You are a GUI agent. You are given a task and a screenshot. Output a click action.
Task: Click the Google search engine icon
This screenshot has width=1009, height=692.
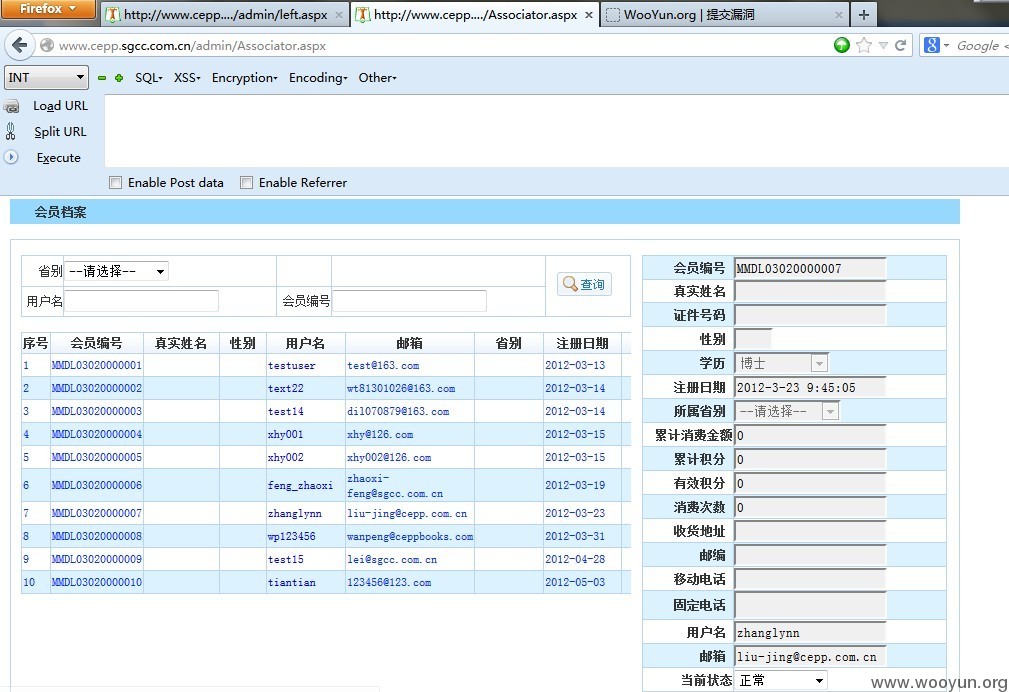[931, 45]
